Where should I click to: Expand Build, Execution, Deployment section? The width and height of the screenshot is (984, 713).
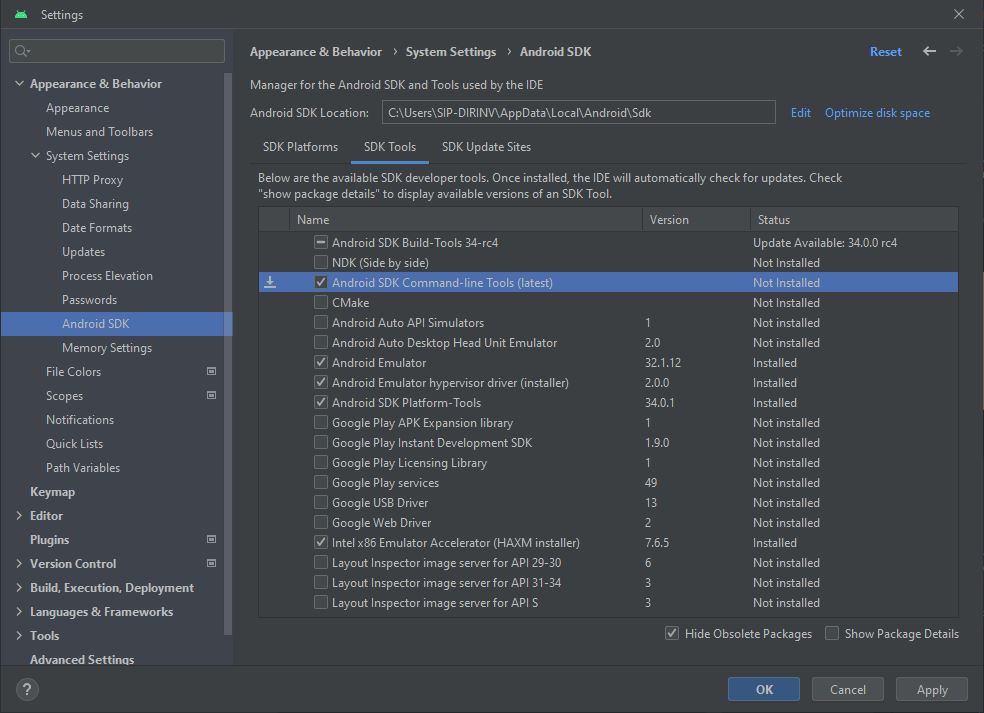pyautogui.click(x=19, y=588)
